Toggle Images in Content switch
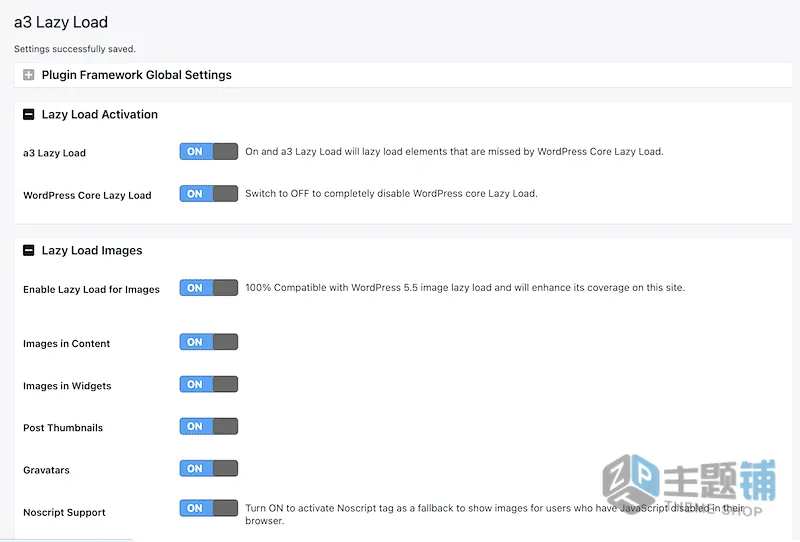Viewport: 800px width, 542px height. click(209, 342)
